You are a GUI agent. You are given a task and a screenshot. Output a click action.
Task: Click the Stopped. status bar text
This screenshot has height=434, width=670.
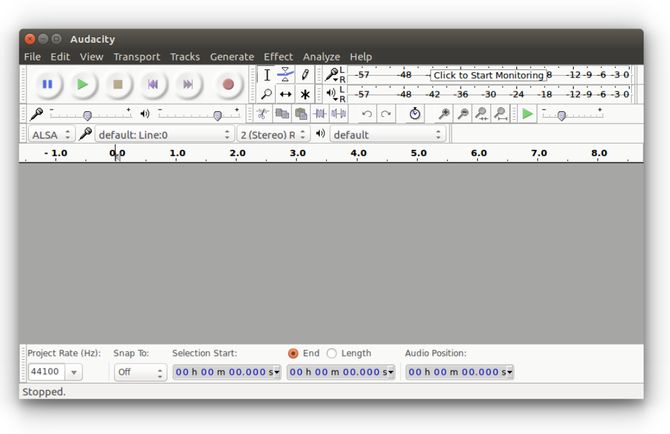(x=44, y=392)
